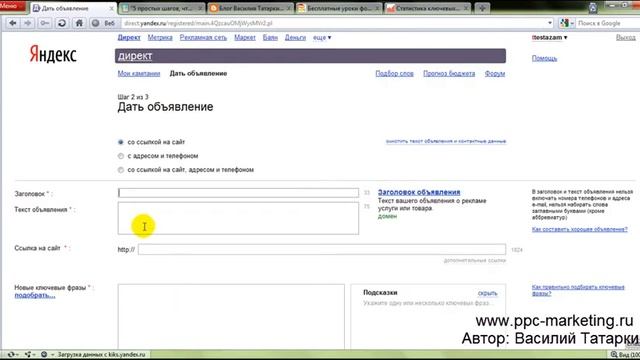Open the 'Деньги' link
The height and width of the screenshot is (360, 640).
[x=295, y=38]
